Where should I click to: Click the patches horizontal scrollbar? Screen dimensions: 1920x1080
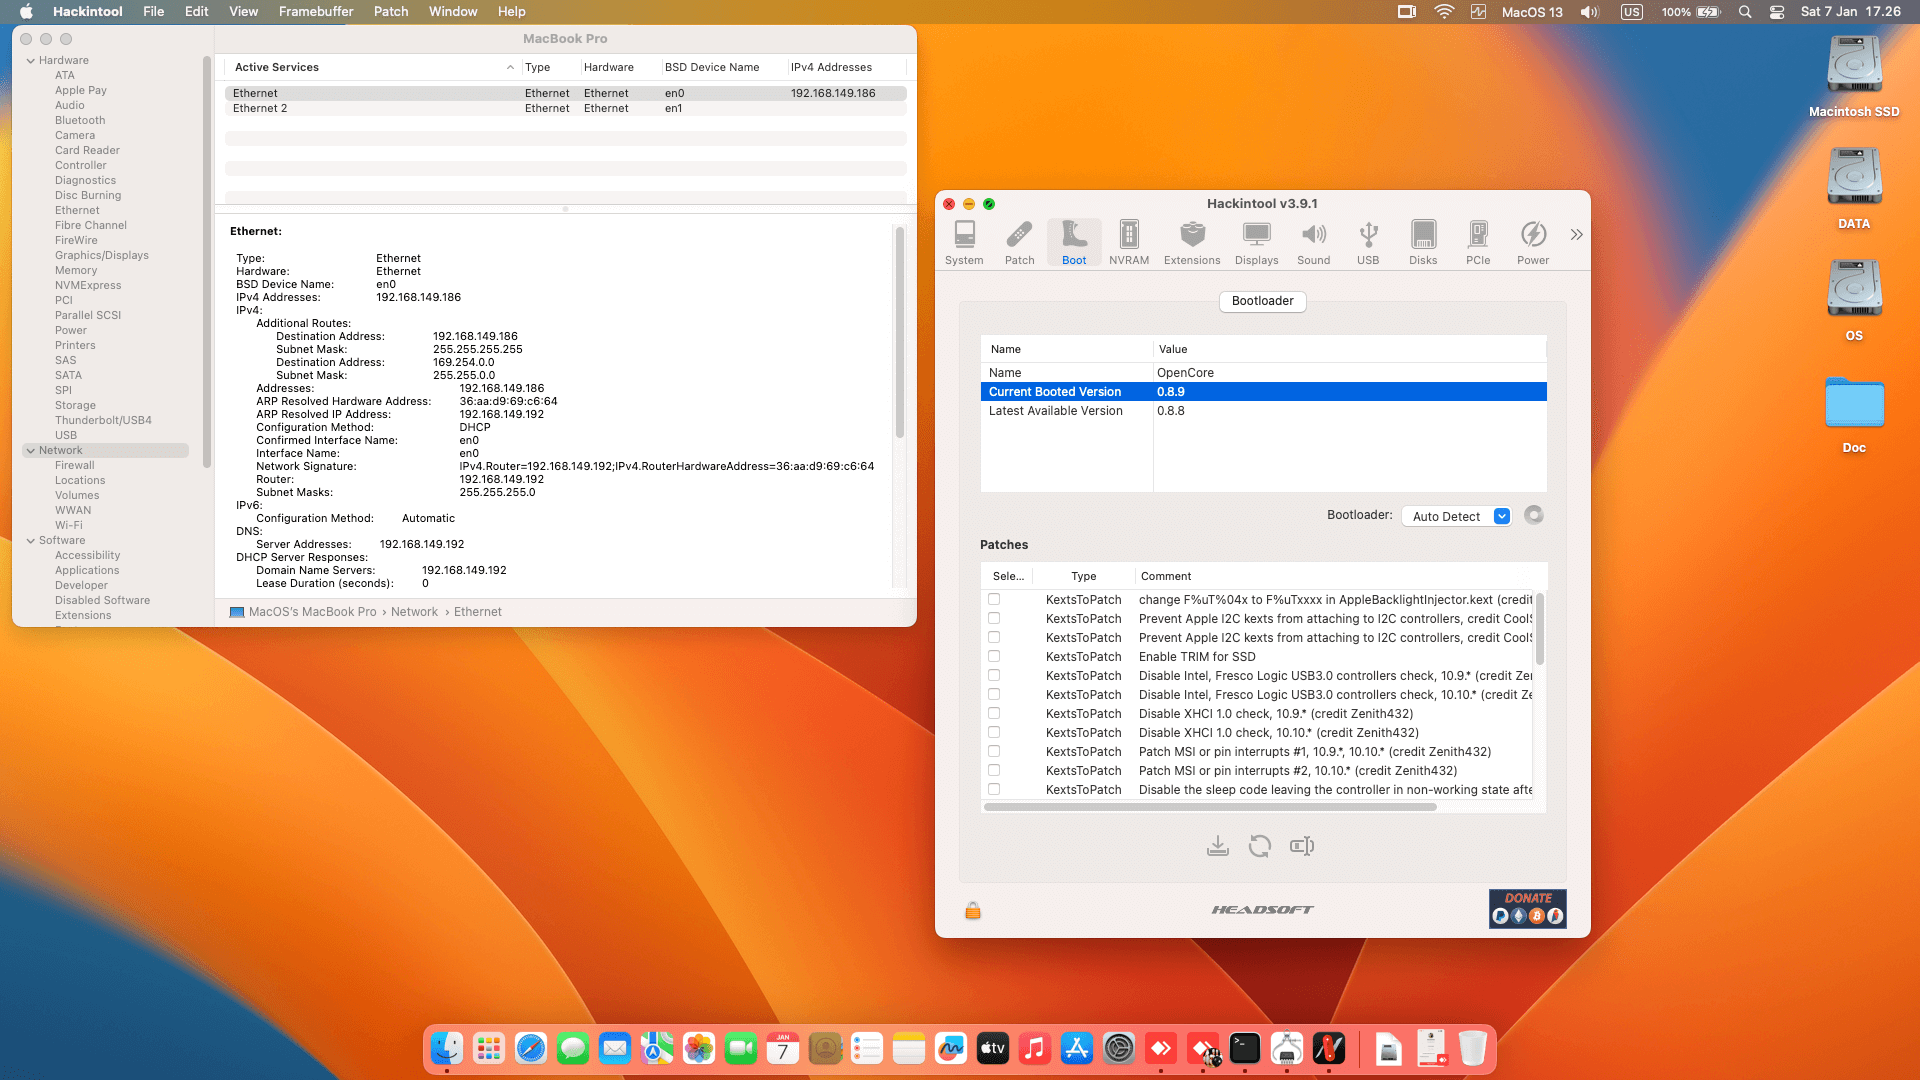(x=1210, y=807)
